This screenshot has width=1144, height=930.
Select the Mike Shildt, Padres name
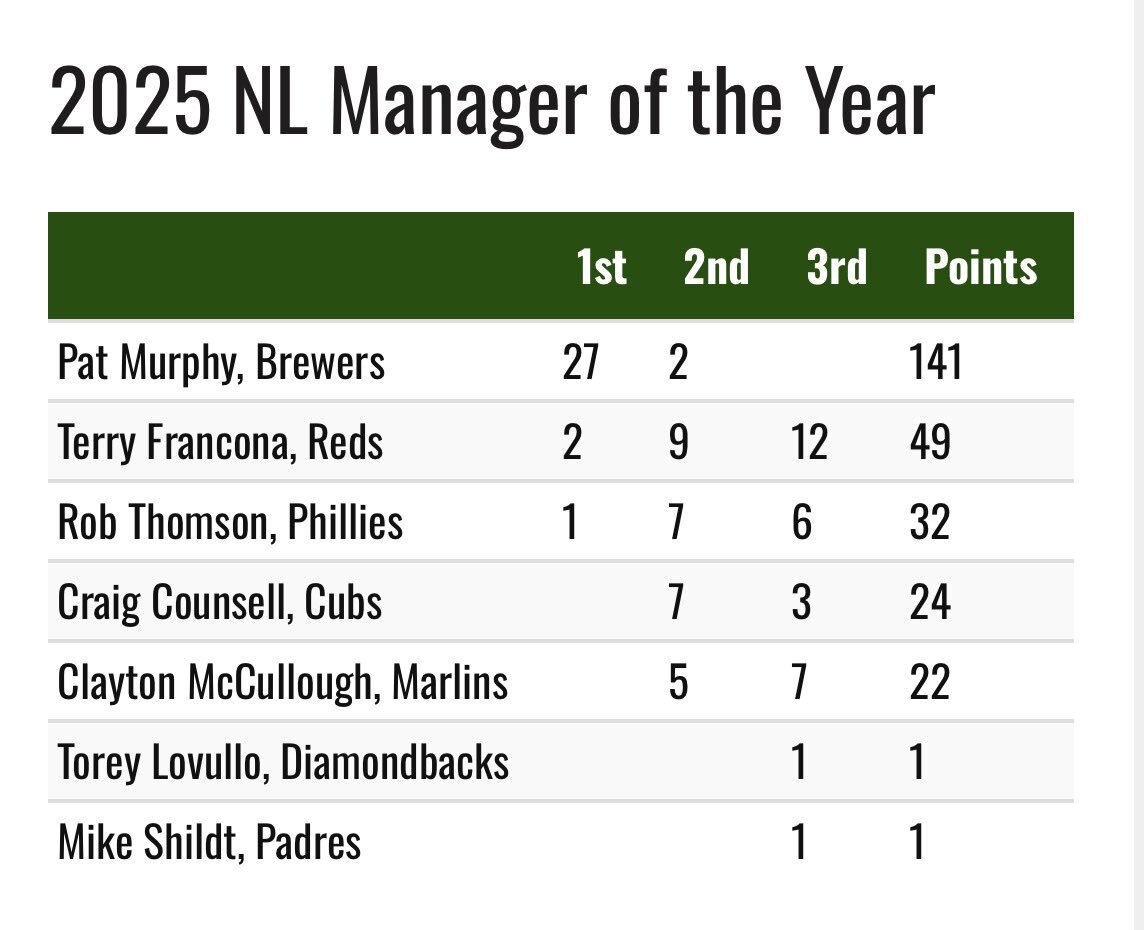[209, 842]
